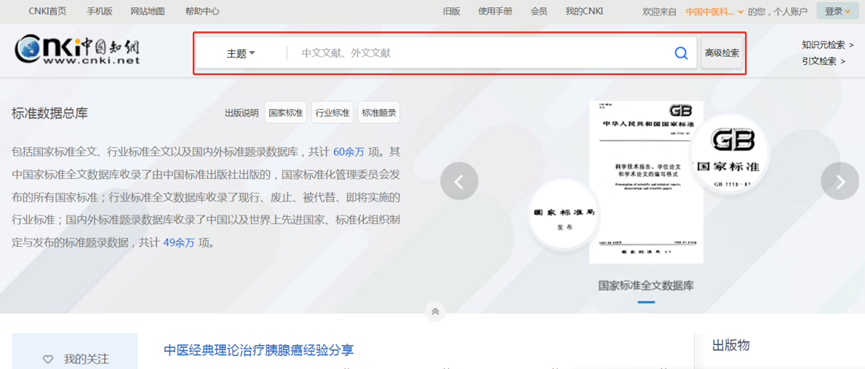This screenshot has width=865, height=369.
Task: Open article 中医经典理论治疗胰腺癌经验分享
Action: point(259,350)
